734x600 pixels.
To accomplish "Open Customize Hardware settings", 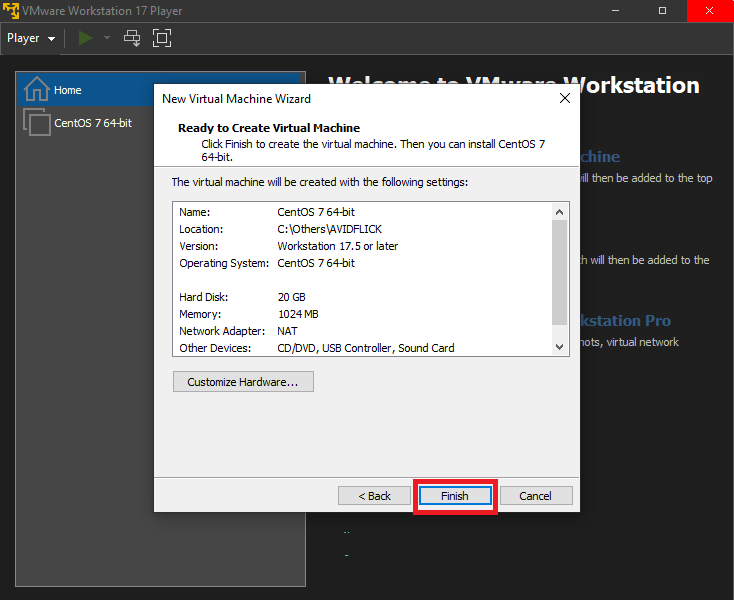I will (x=243, y=382).
